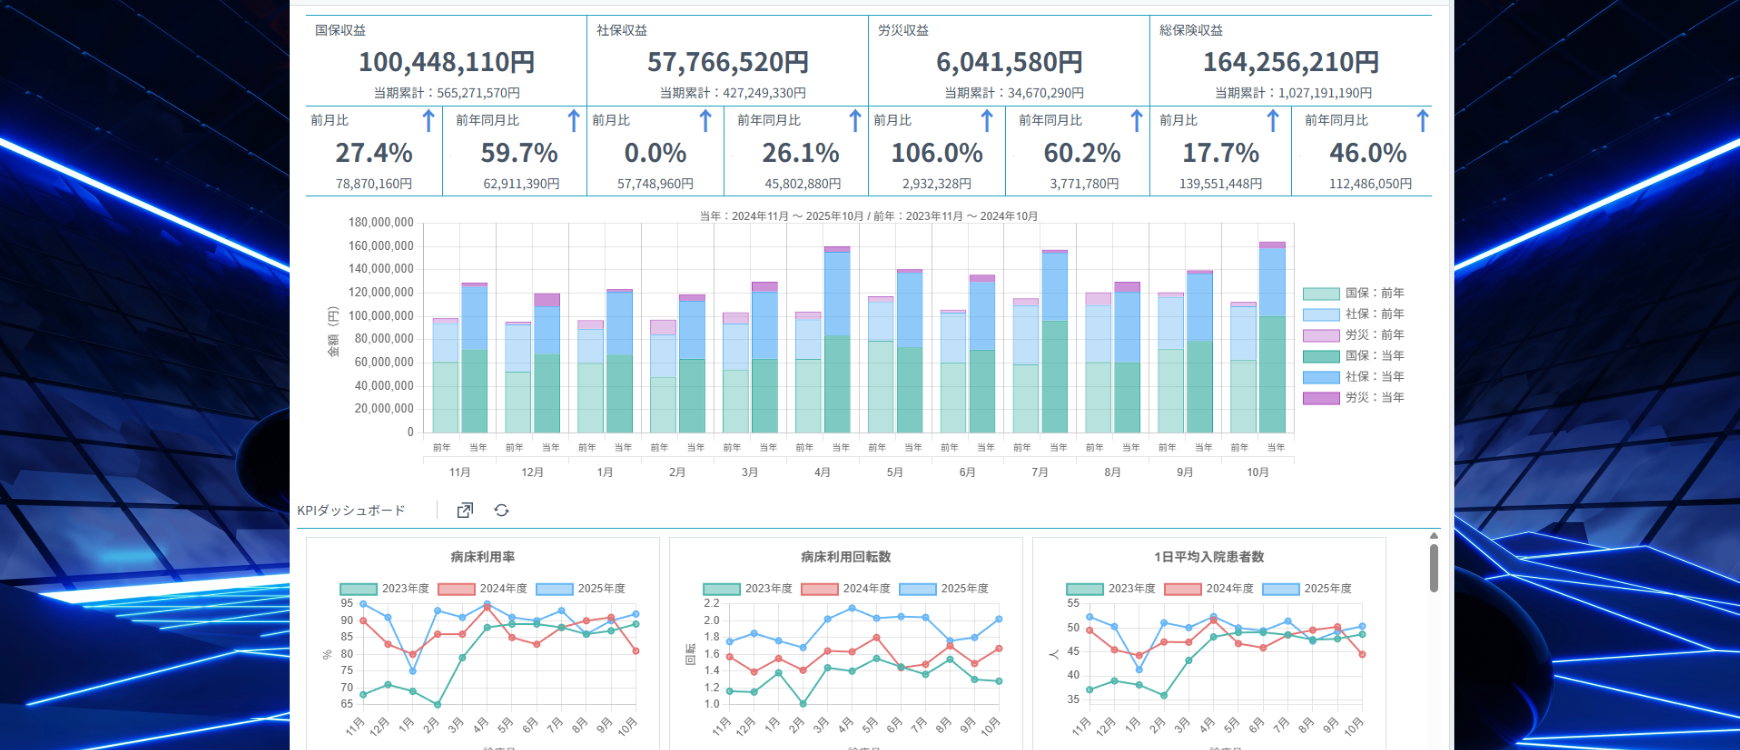The width and height of the screenshot is (1740, 750).
Task: Click up arrow beside 社保 前月比
Action: pyautogui.click(x=705, y=121)
